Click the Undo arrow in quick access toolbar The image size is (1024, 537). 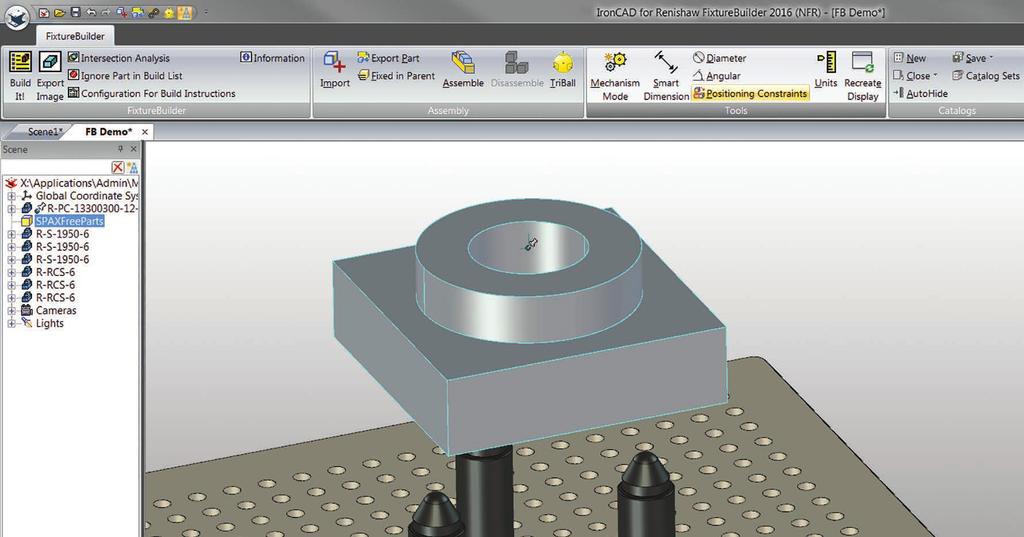click(x=91, y=12)
